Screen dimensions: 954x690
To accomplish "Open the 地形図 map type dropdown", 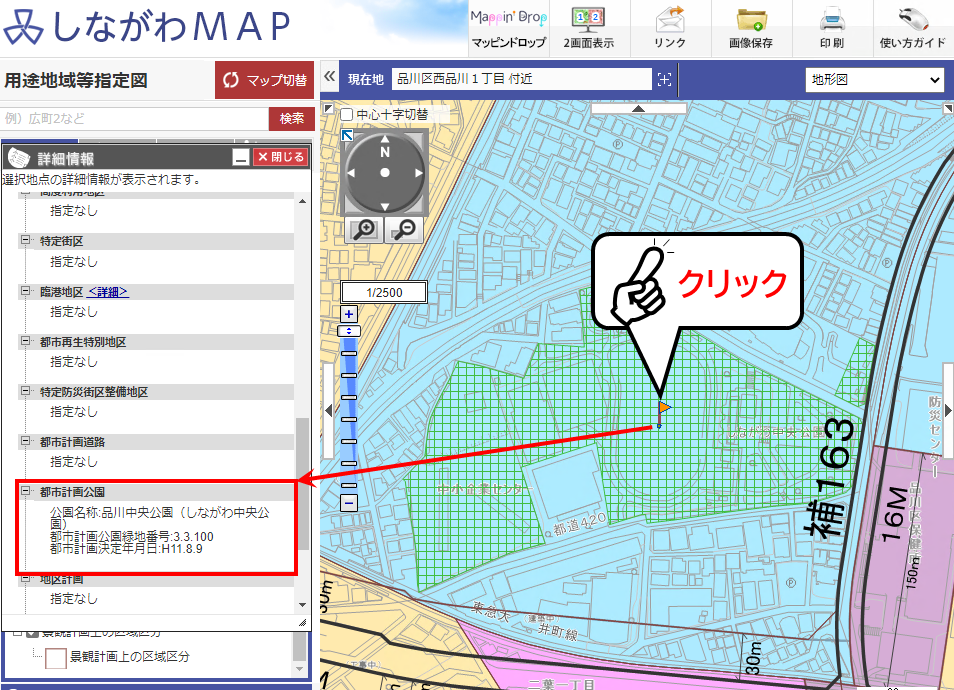I will [x=874, y=79].
